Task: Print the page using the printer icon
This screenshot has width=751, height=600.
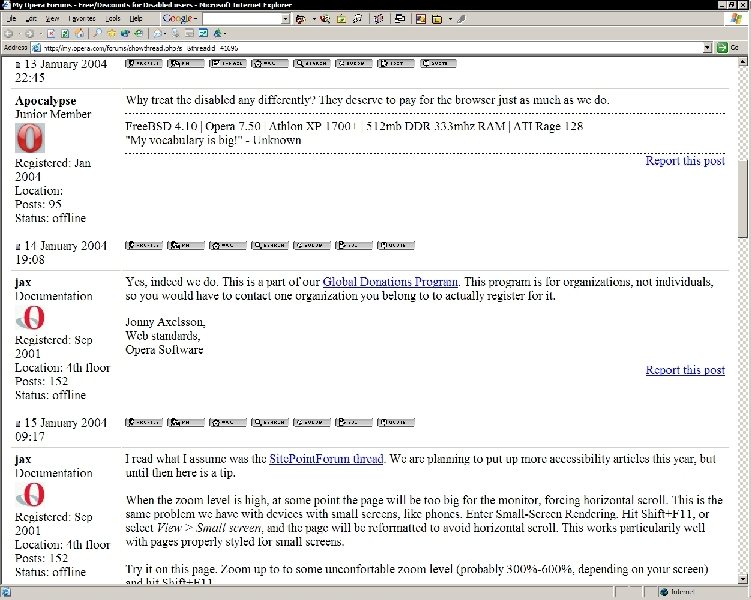Action: (x=176, y=34)
